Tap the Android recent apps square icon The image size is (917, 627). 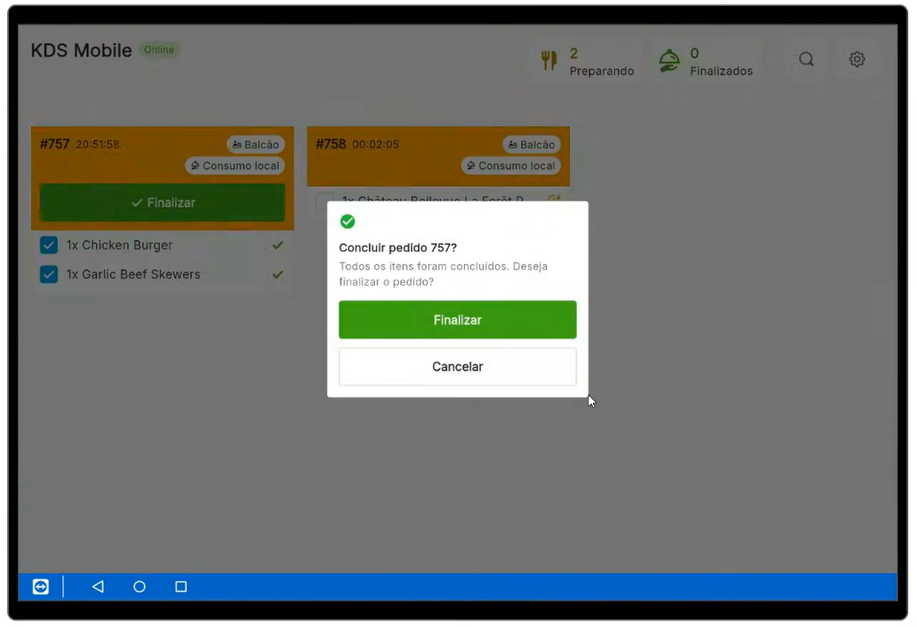(181, 586)
